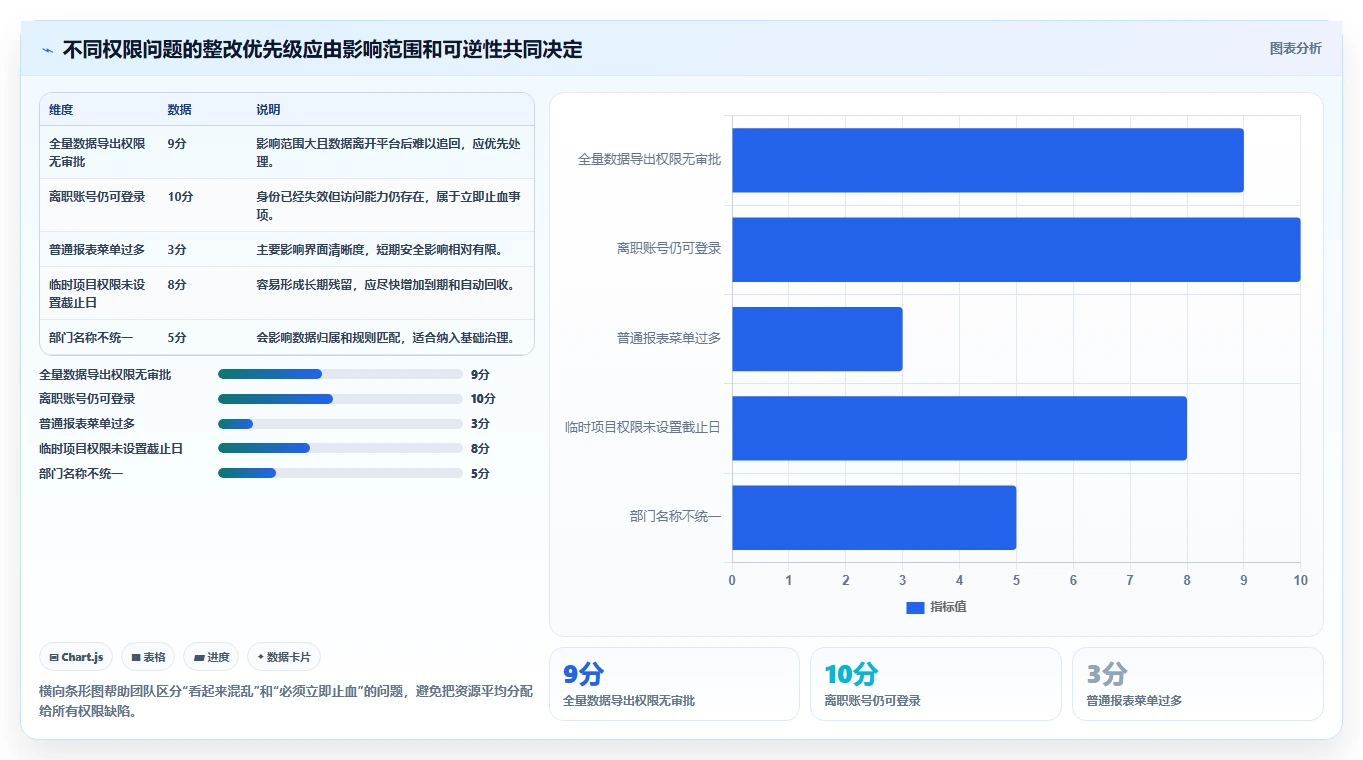Image resolution: width=1363 pixels, height=760 pixels.
Task: Click the footer note starting 横向条形图
Action: pyautogui.click(x=286, y=701)
